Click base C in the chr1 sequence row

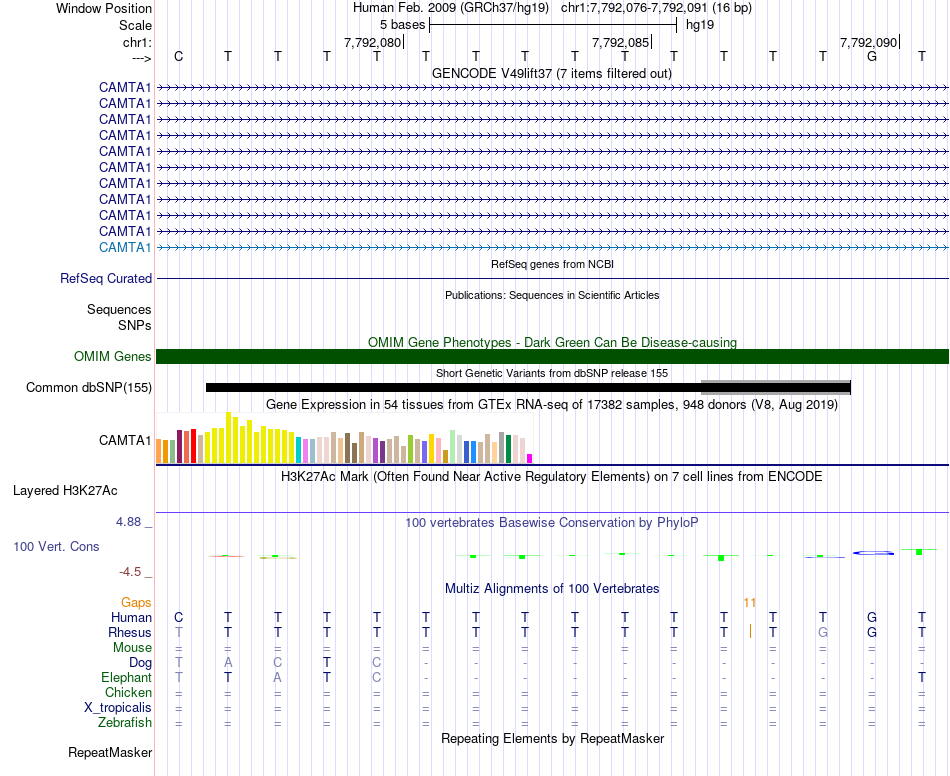pos(178,56)
